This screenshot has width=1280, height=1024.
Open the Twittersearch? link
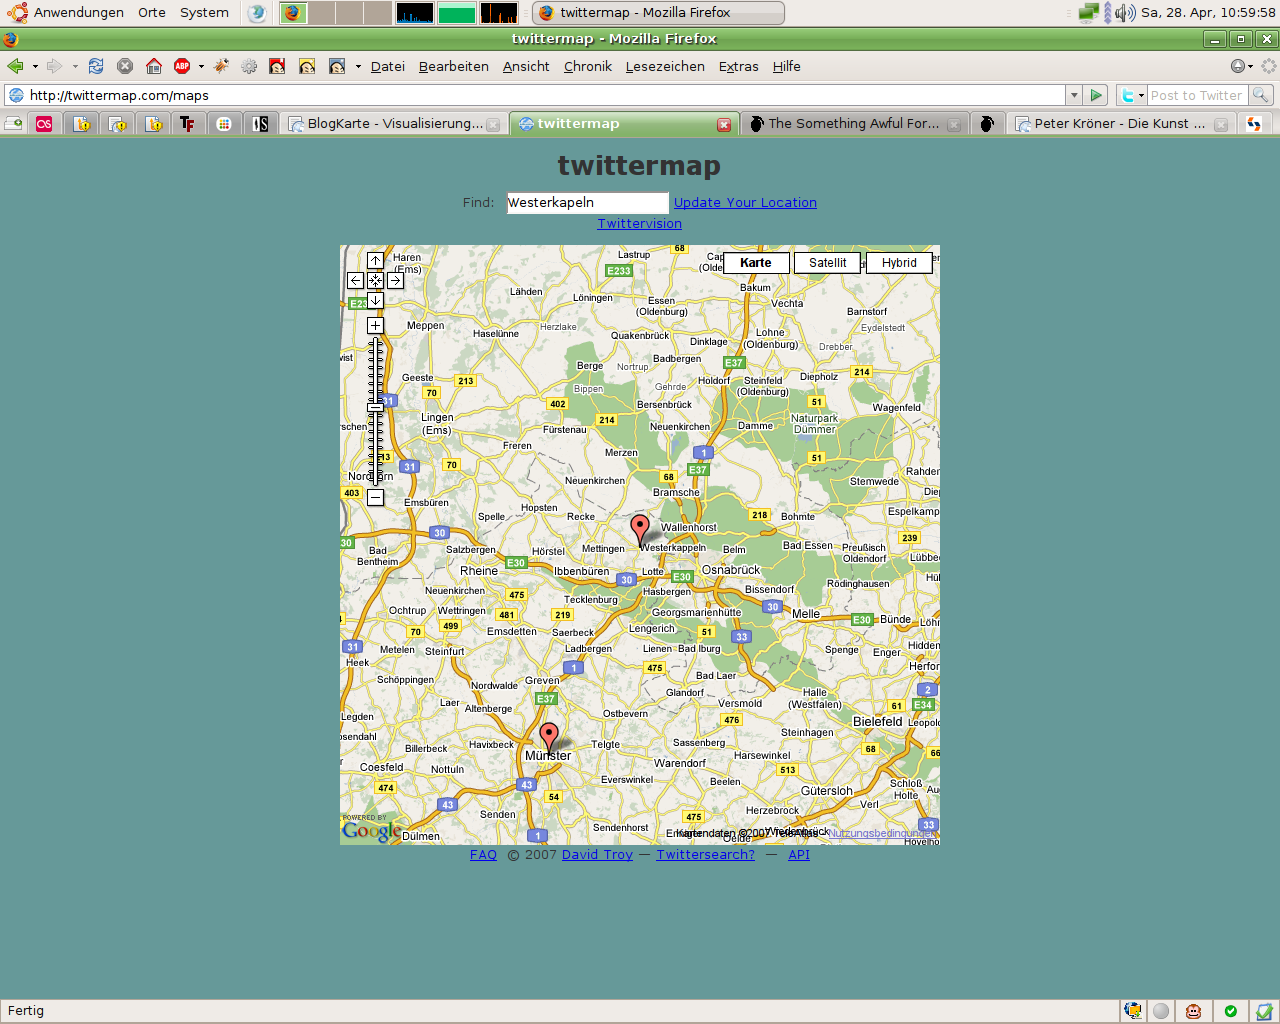[705, 854]
